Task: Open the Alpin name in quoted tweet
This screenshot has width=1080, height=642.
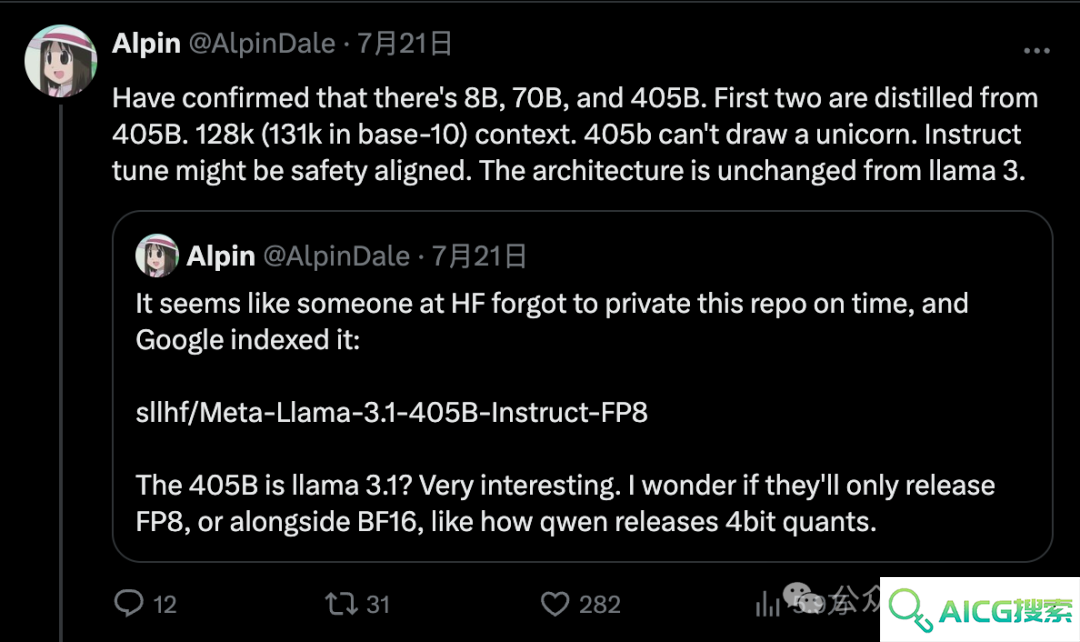Action: [220, 256]
